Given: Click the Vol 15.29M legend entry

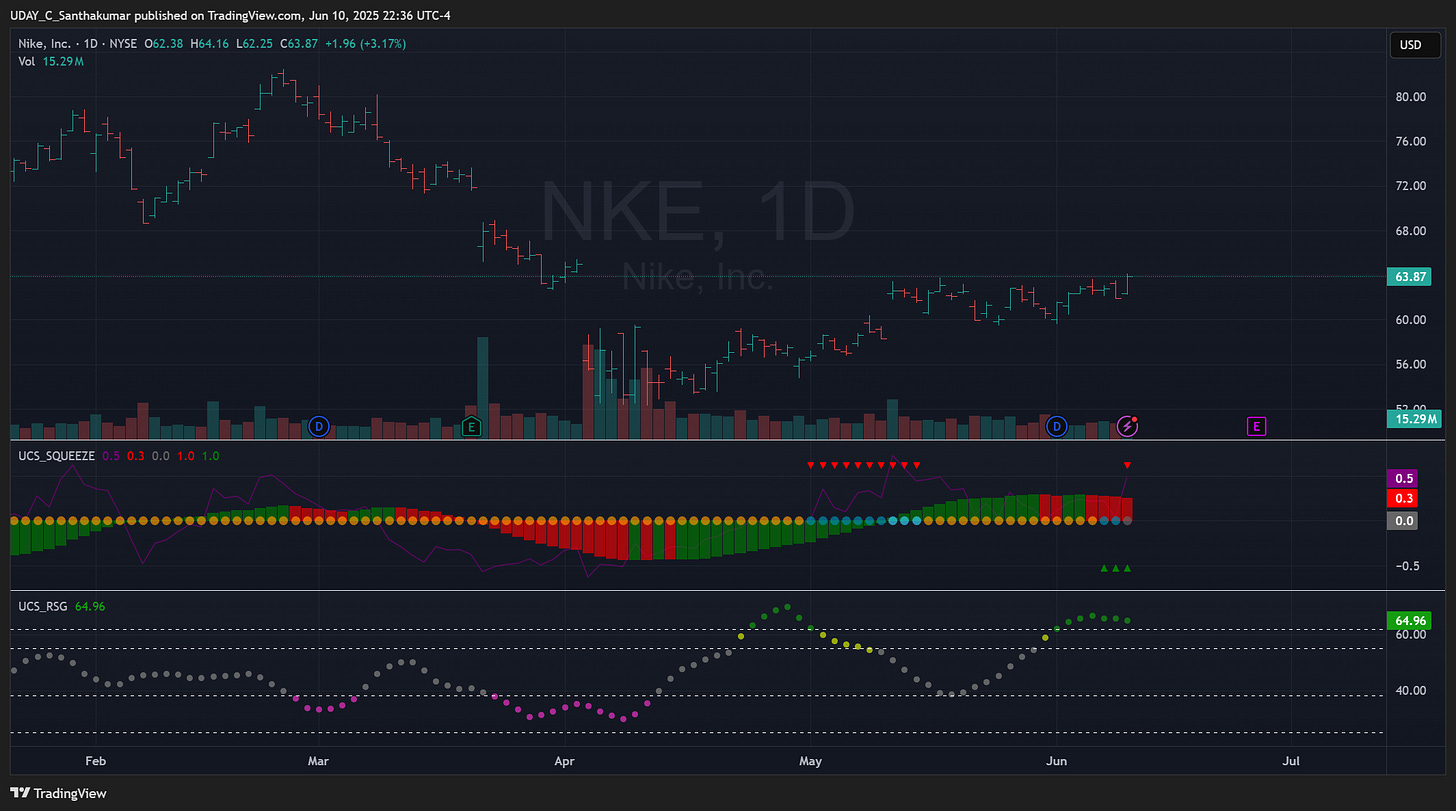Looking at the screenshot, I should pyautogui.click(x=50, y=62).
